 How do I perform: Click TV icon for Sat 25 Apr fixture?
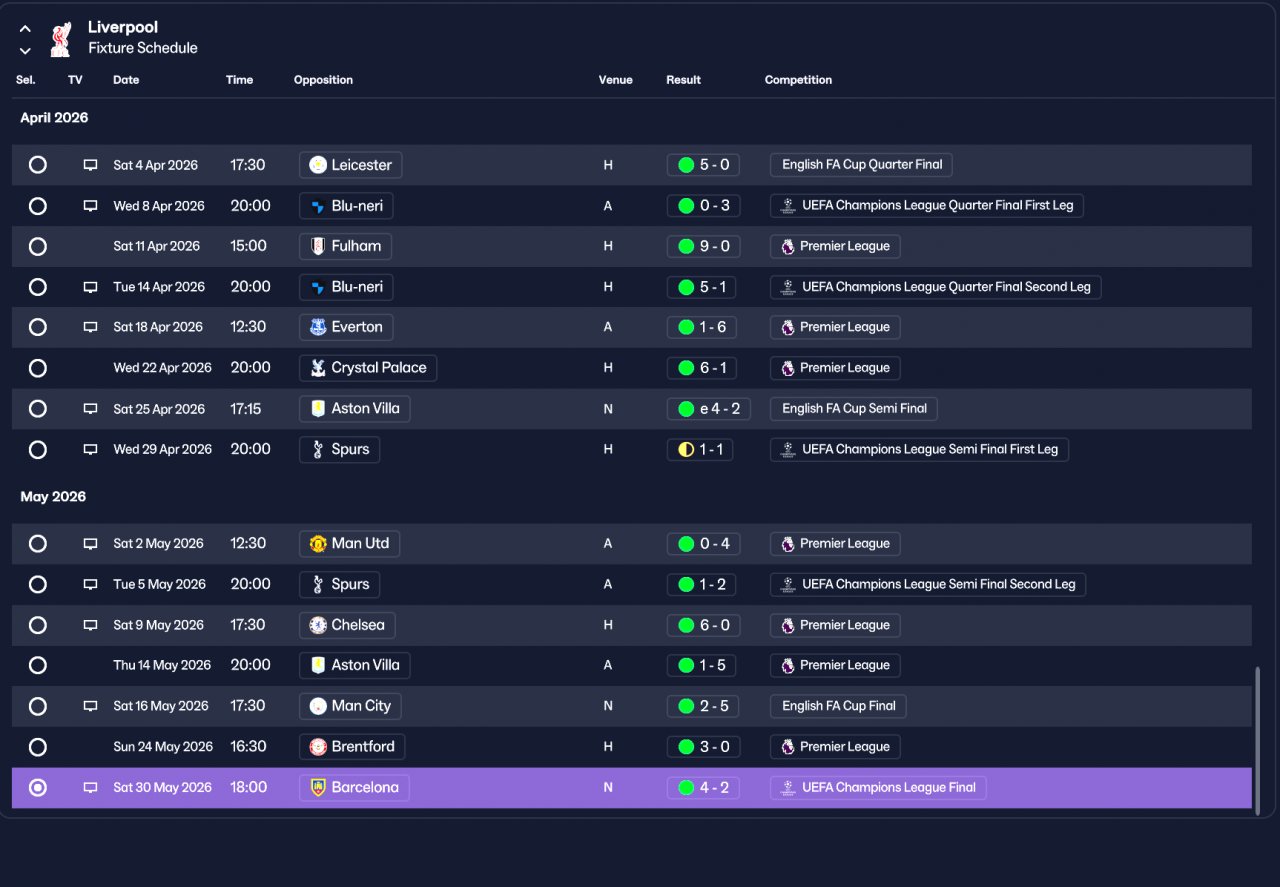point(90,409)
